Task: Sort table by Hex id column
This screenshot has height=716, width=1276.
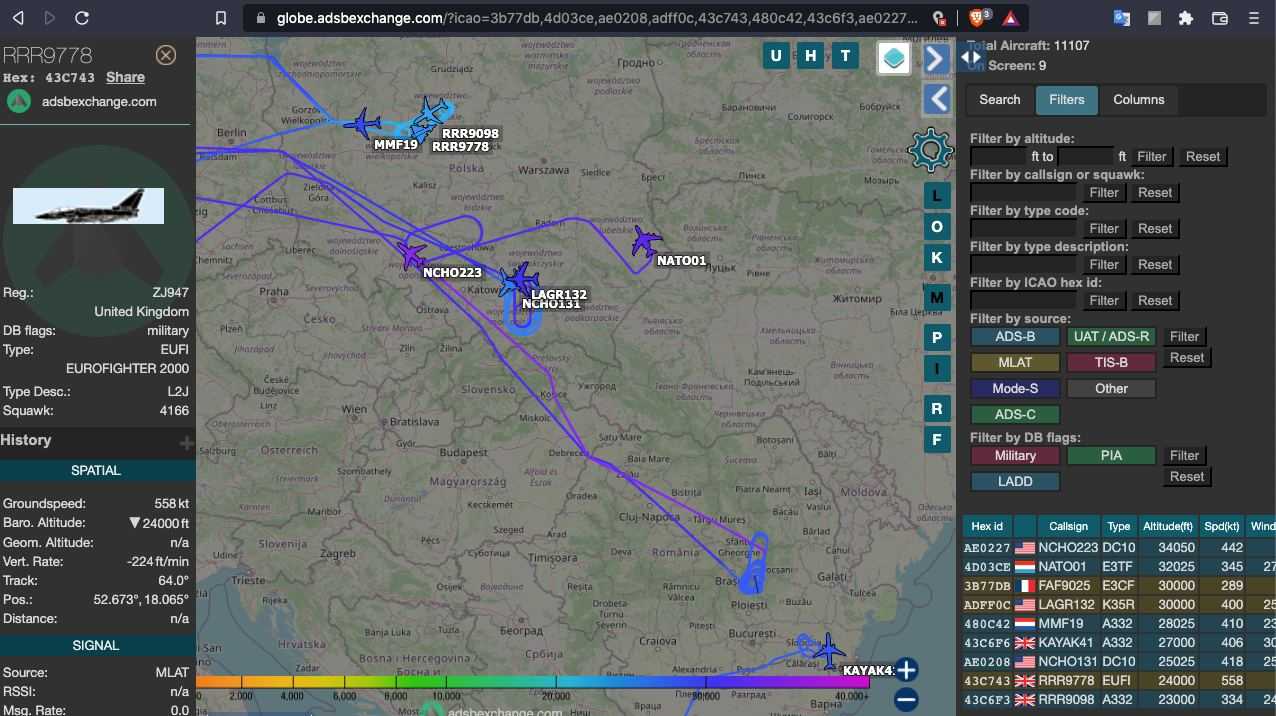Action: tap(987, 526)
